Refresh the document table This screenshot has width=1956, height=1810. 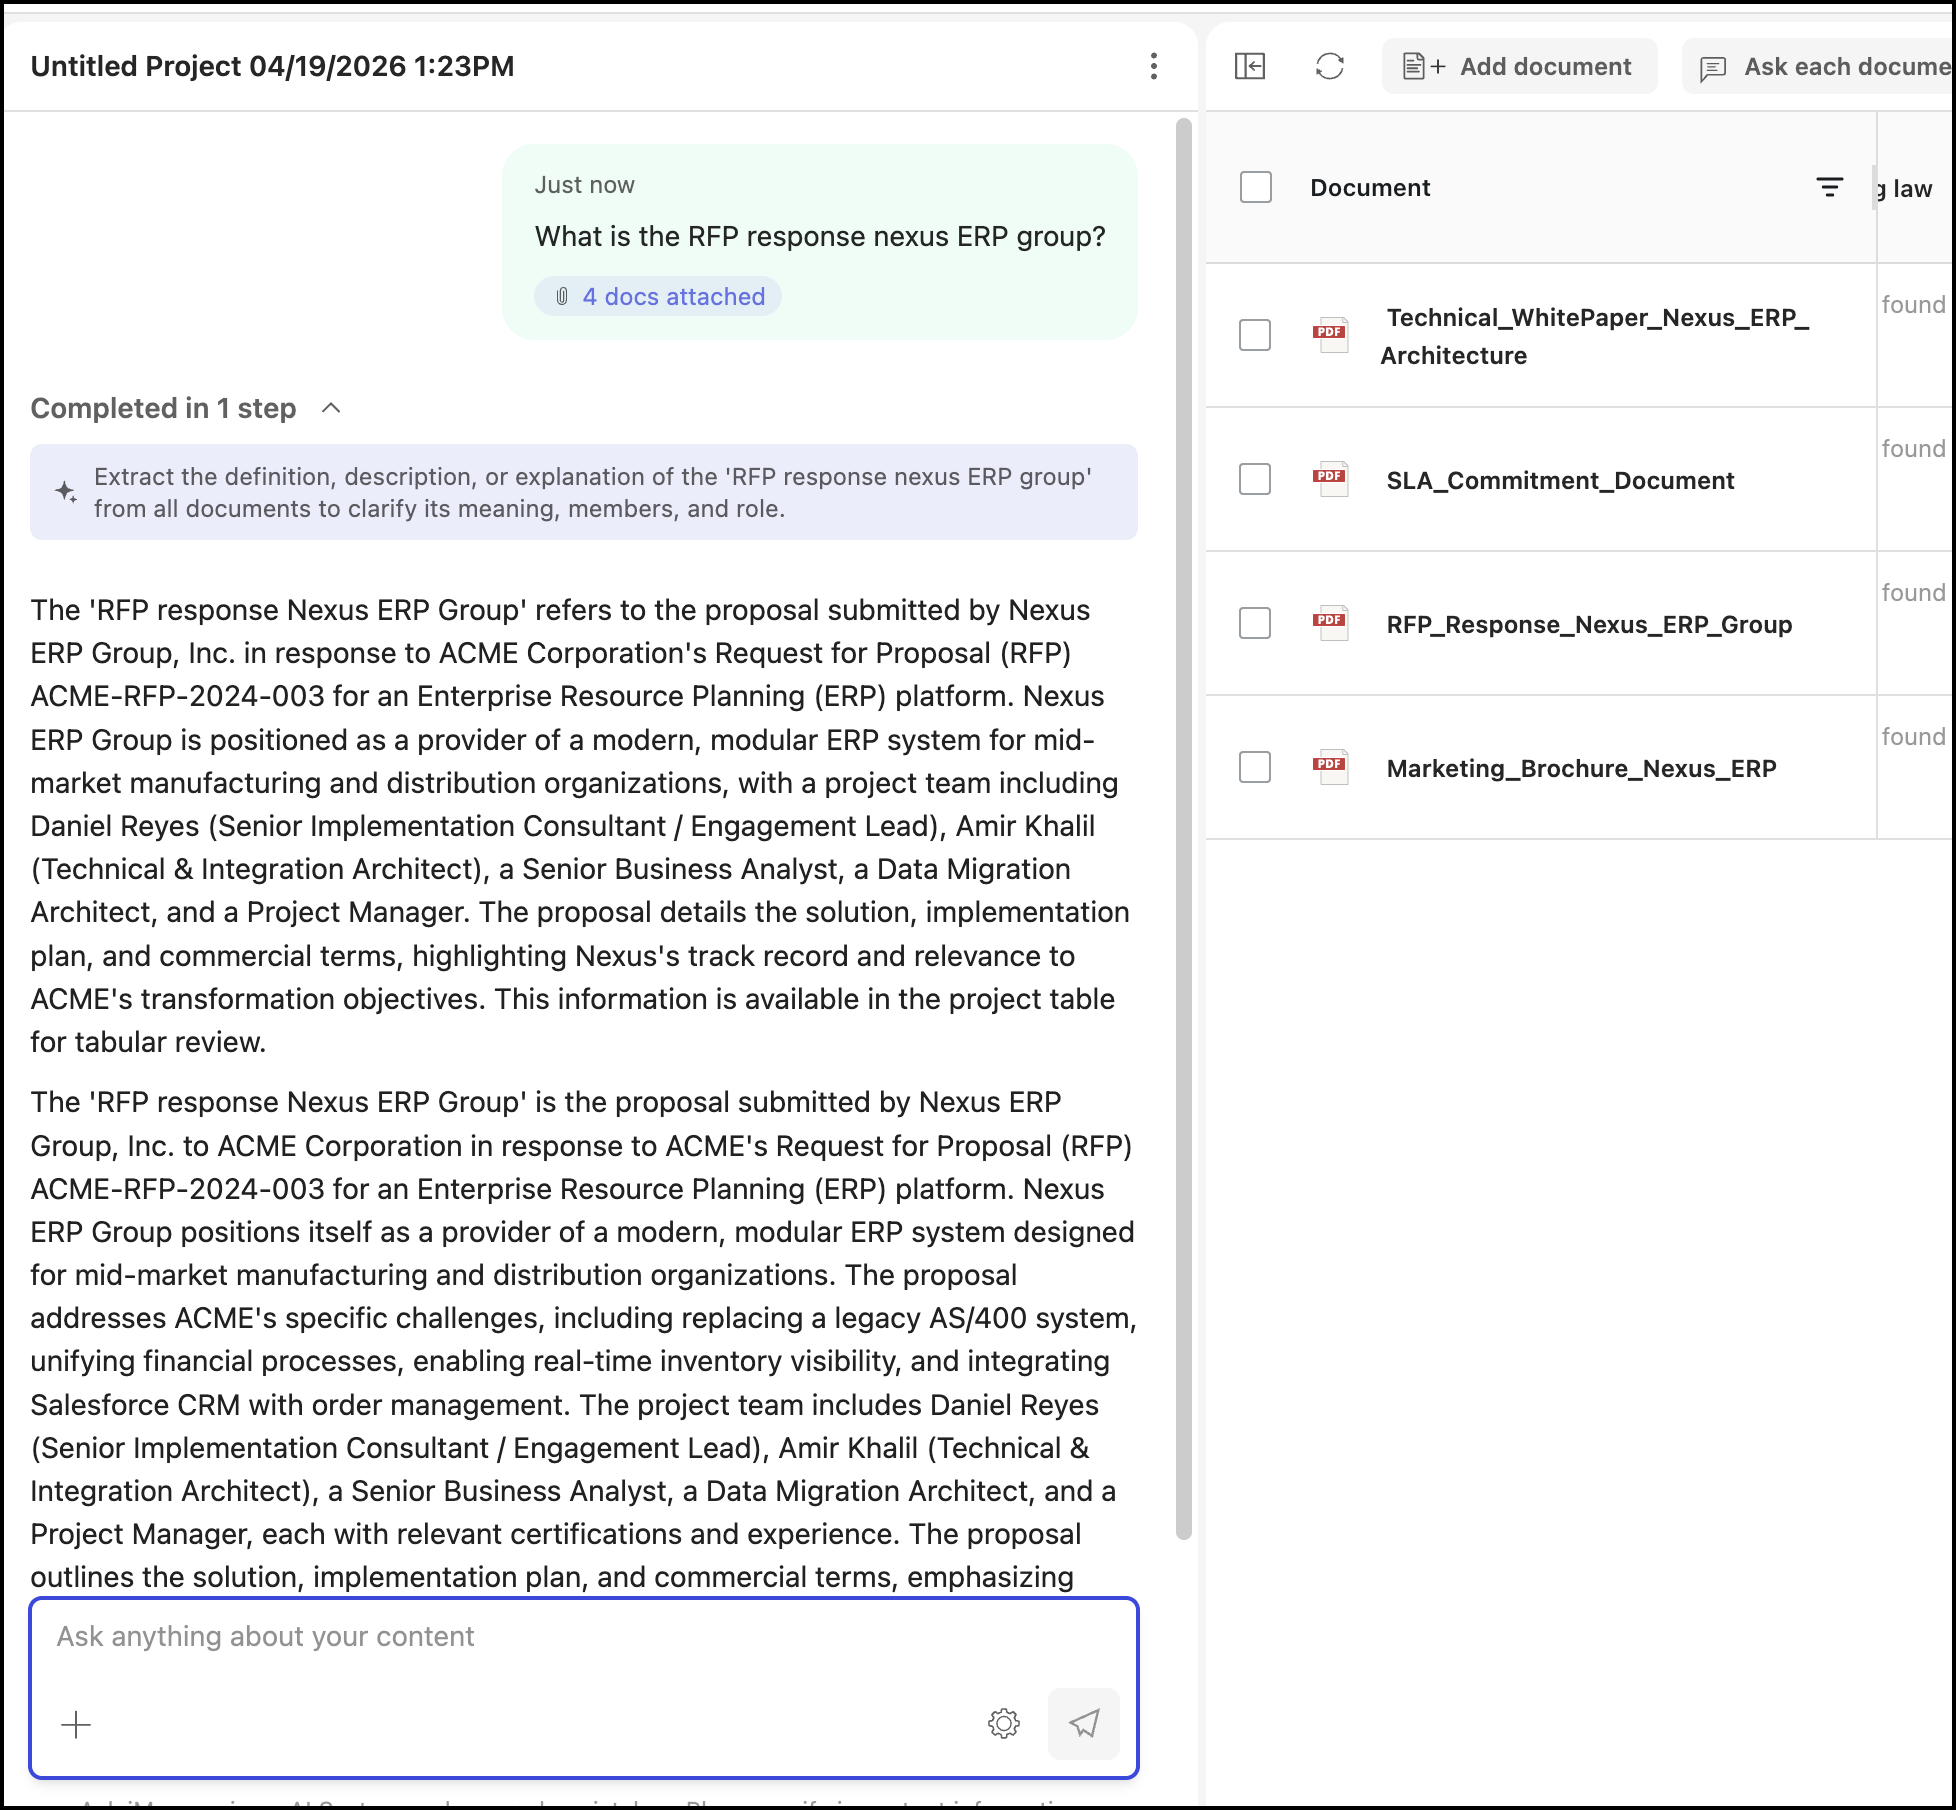coord(1330,66)
